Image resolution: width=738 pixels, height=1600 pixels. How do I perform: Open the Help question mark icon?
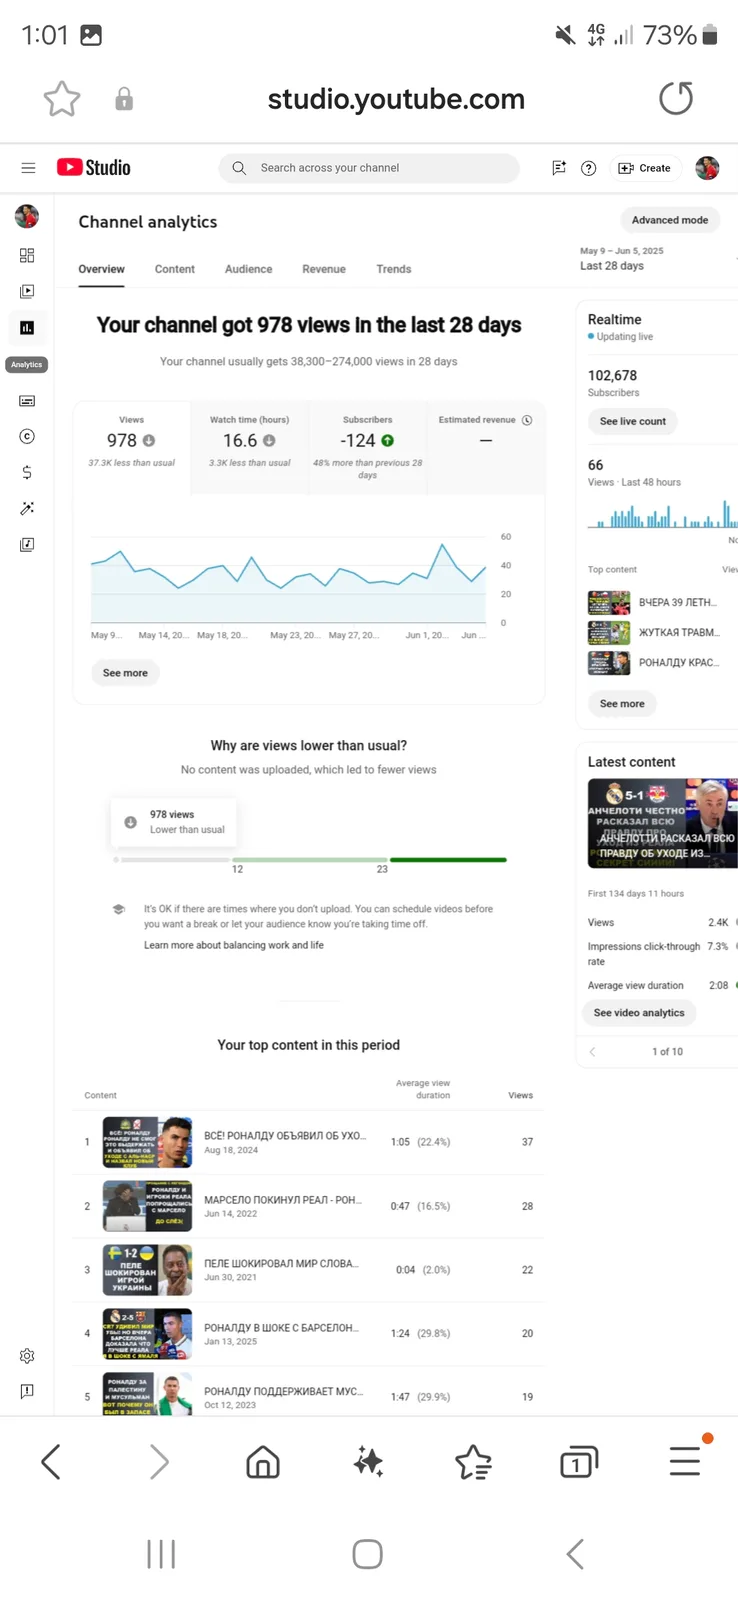point(589,168)
